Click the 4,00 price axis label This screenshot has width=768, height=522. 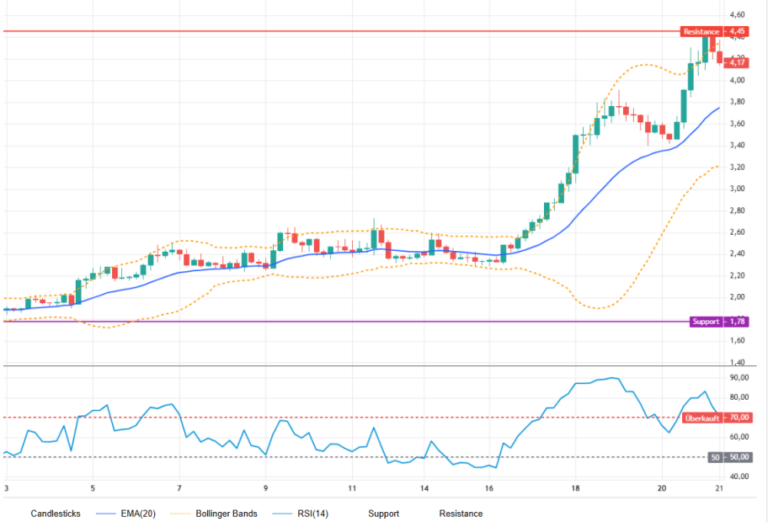tap(737, 80)
